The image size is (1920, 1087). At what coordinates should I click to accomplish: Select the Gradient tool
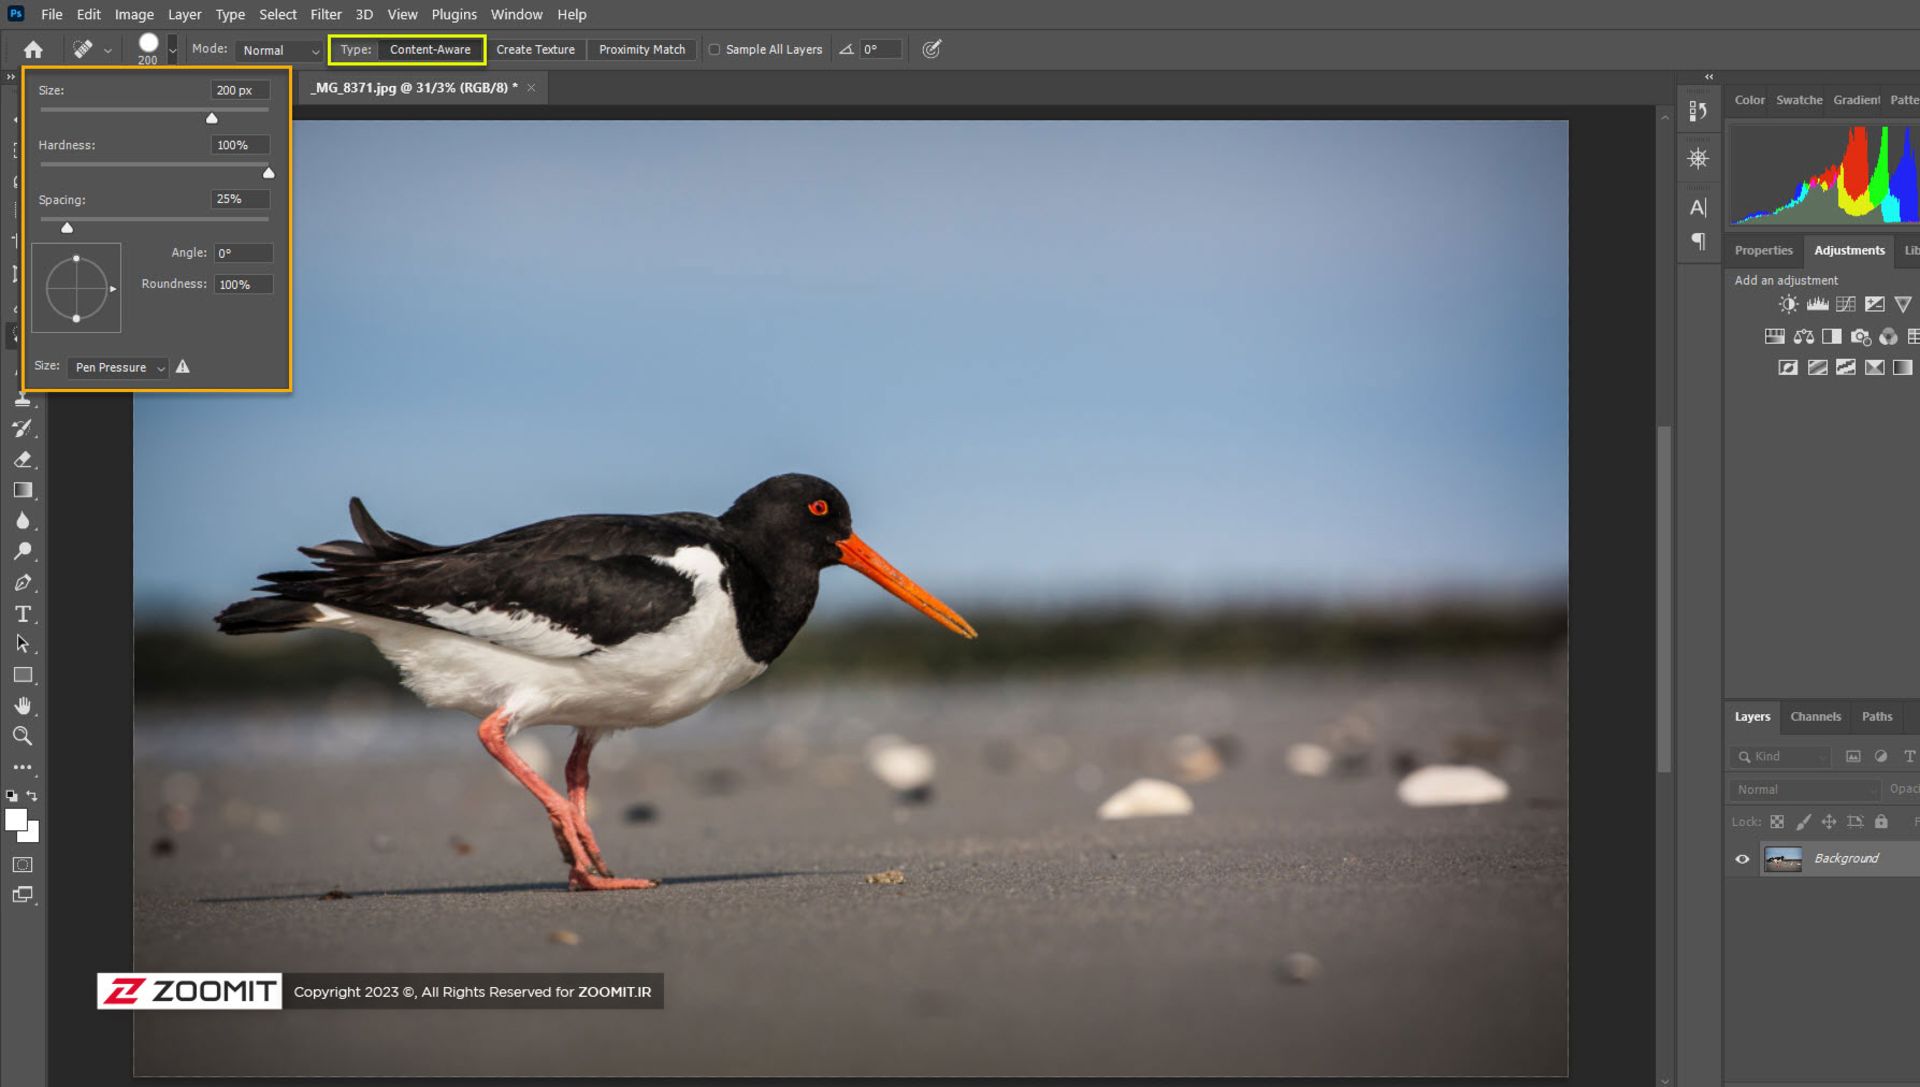pos(22,490)
